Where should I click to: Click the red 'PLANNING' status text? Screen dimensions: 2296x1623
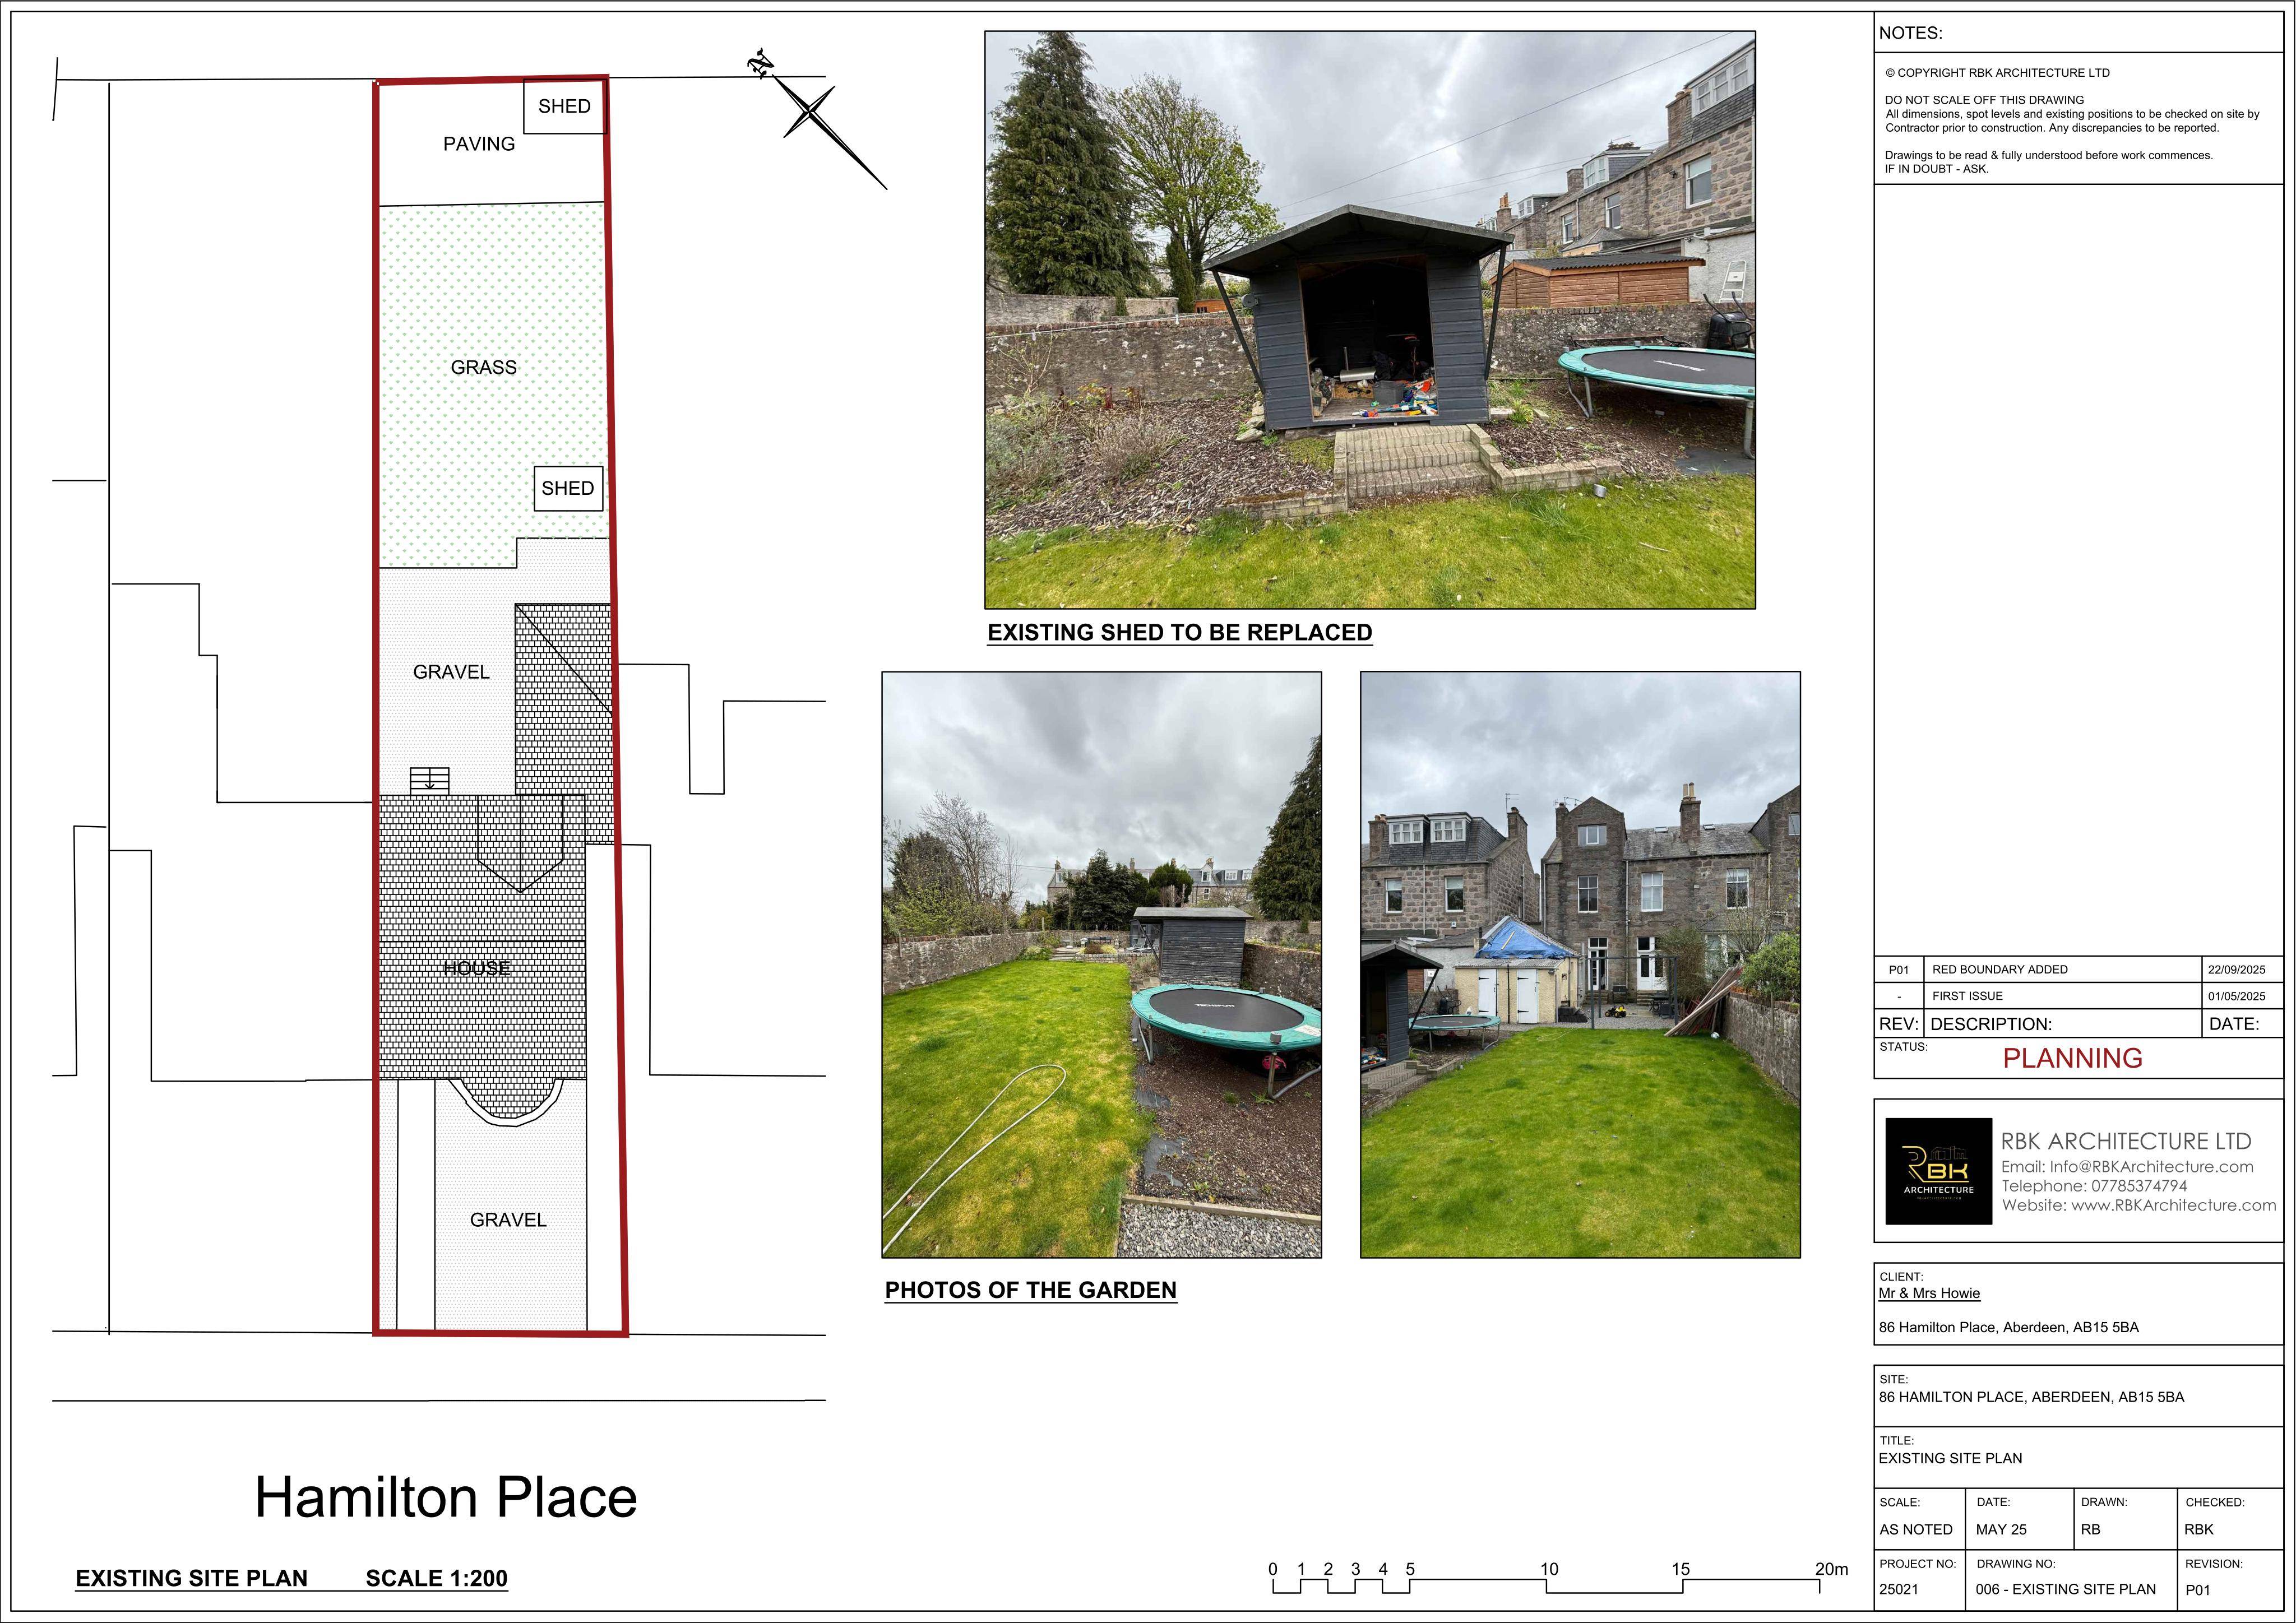[x=2072, y=1058]
